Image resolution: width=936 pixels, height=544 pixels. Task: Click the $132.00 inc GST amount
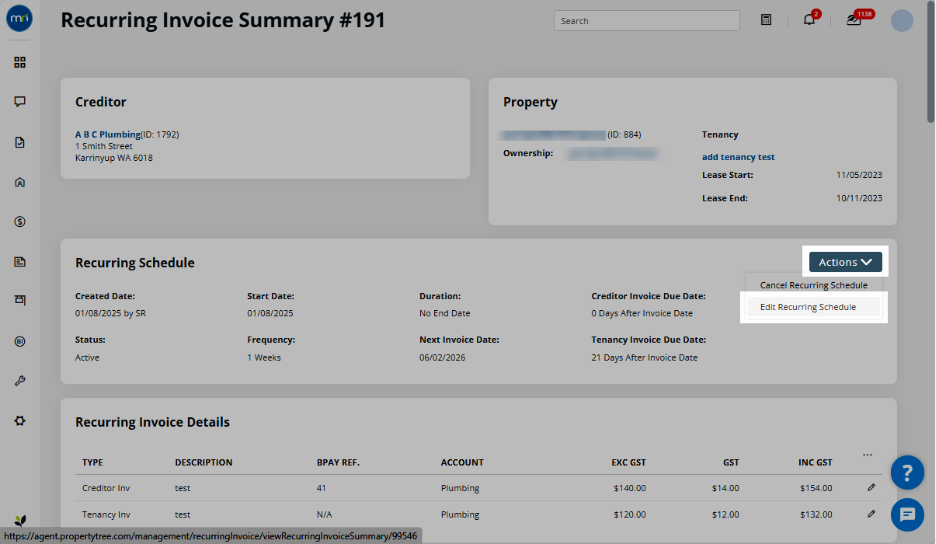[816, 514]
